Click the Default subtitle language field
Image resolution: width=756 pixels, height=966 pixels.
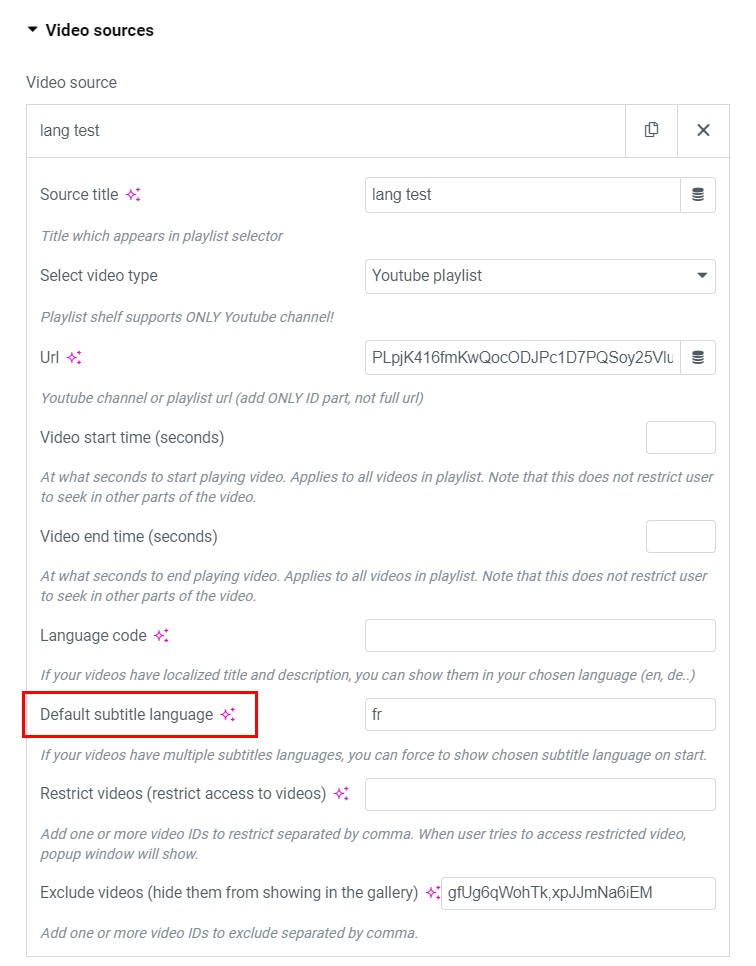540,715
